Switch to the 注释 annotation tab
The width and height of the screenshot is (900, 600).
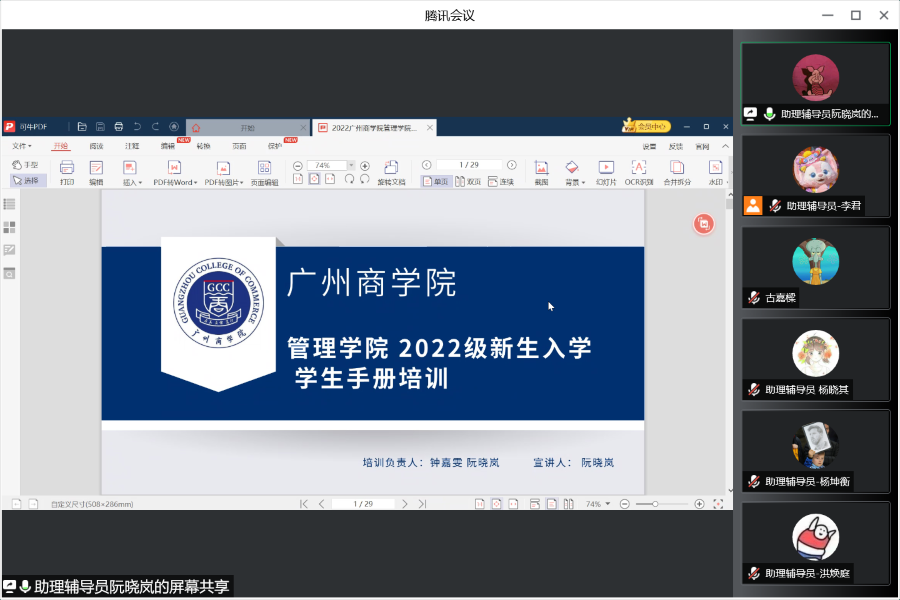pos(132,146)
